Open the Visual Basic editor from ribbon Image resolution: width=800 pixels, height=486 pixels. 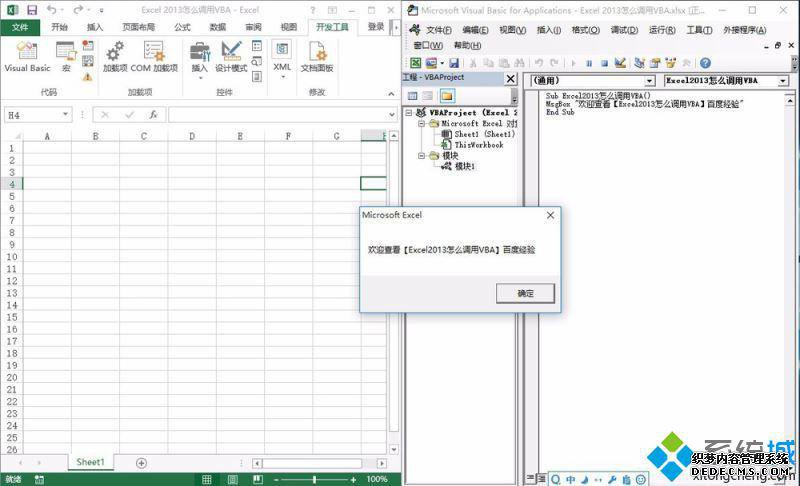coord(27,57)
